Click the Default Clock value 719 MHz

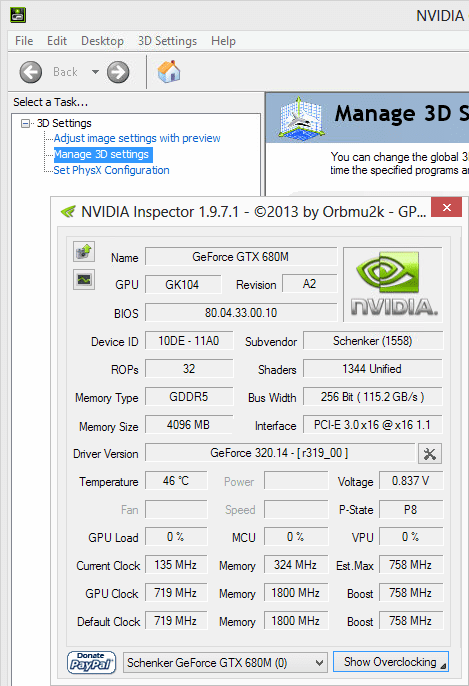176,621
